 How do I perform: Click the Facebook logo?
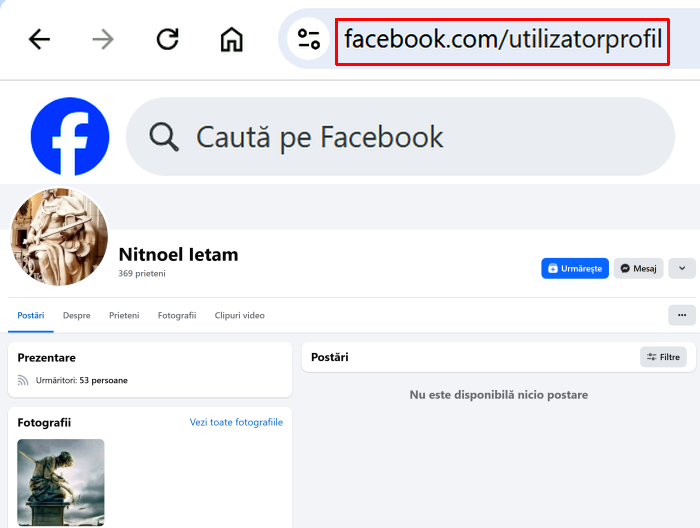(x=70, y=136)
